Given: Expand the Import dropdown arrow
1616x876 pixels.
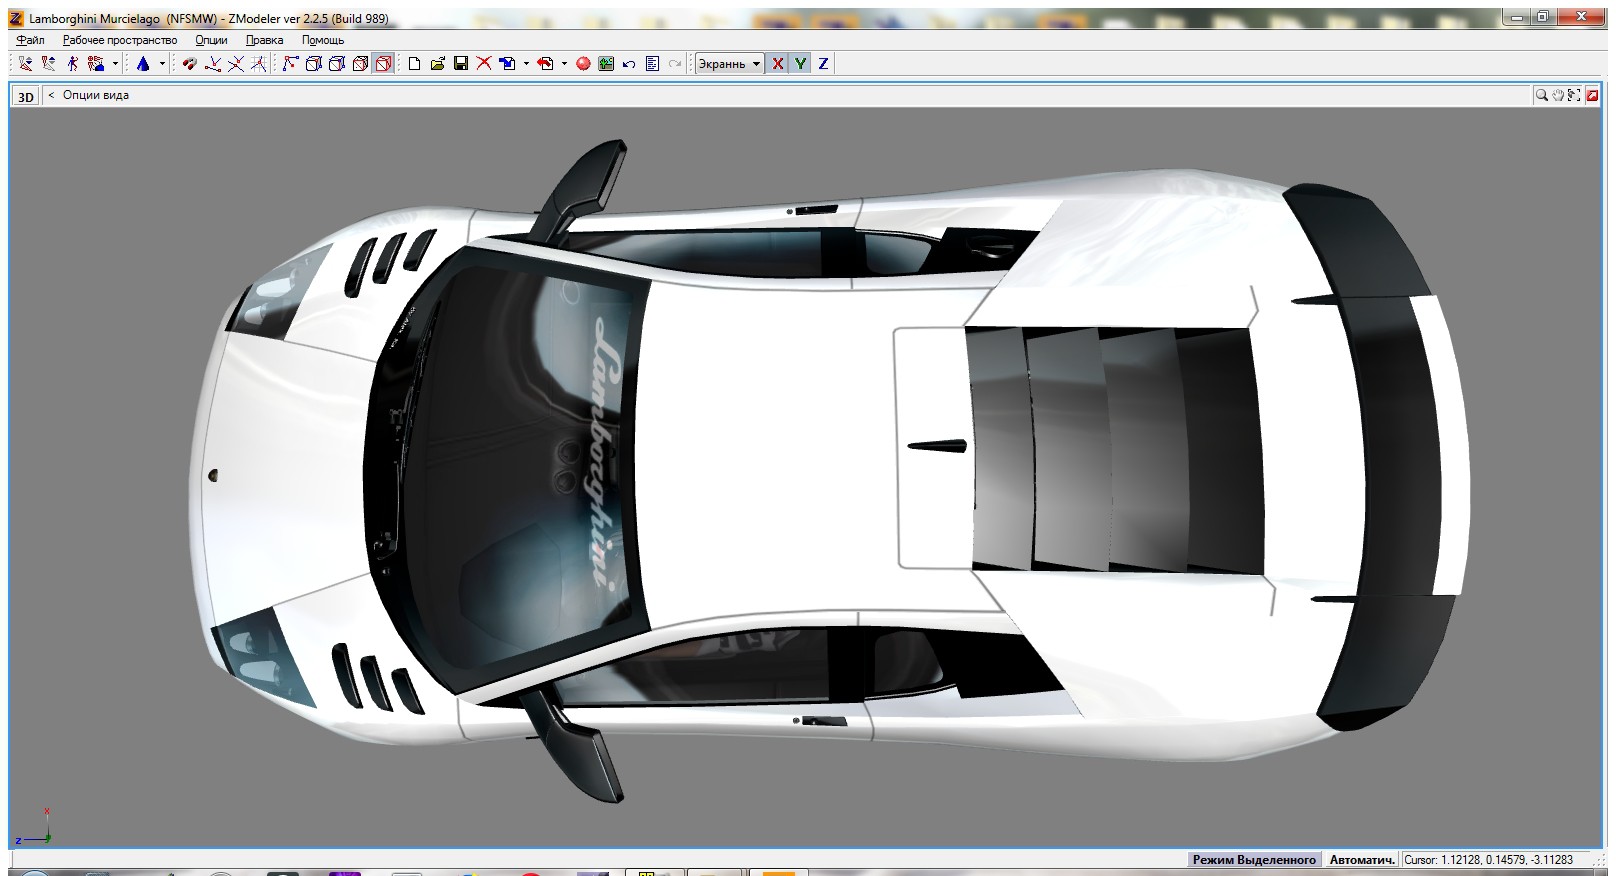Looking at the screenshot, I should [x=526, y=64].
